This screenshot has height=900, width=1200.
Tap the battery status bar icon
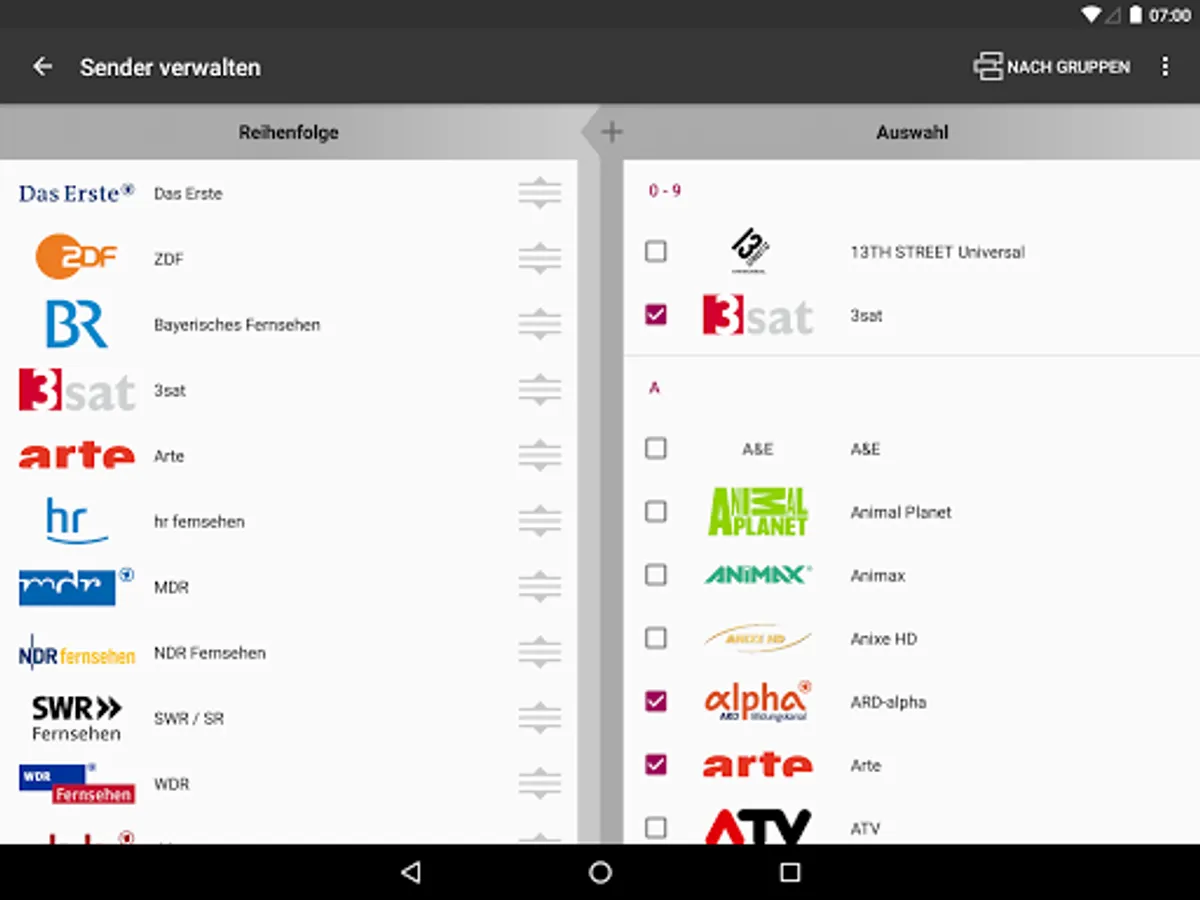click(1136, 15)
